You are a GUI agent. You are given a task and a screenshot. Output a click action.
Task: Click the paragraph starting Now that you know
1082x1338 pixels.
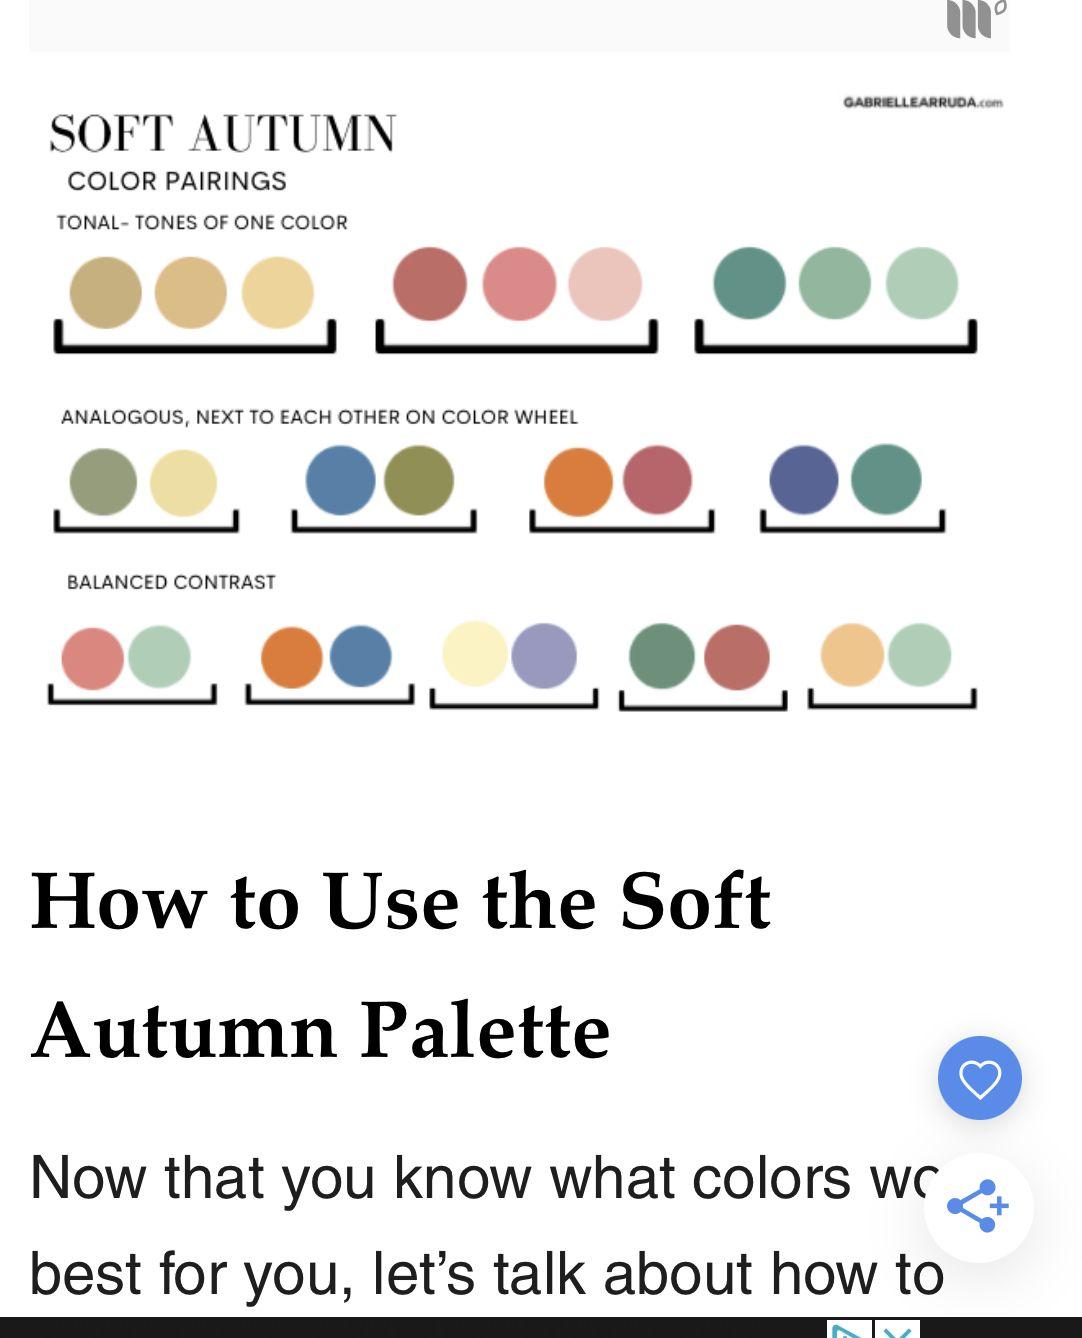click(487, 1225)
